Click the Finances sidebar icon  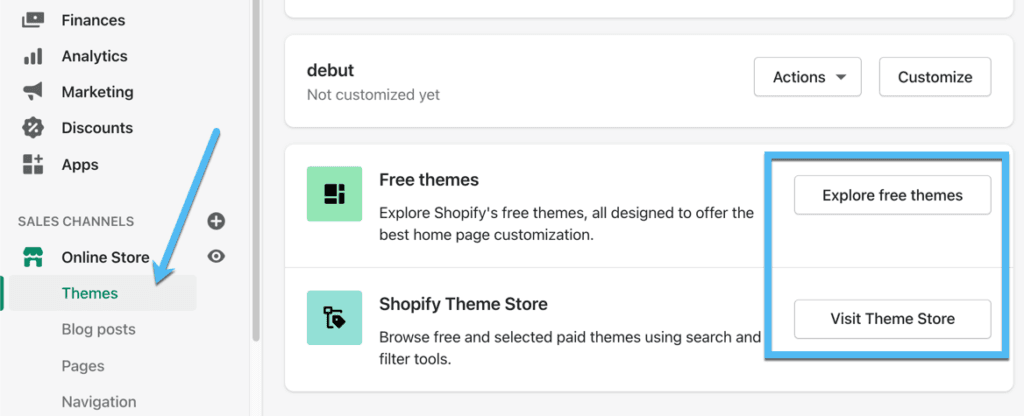pyautogui.click(x=33, y=20)
